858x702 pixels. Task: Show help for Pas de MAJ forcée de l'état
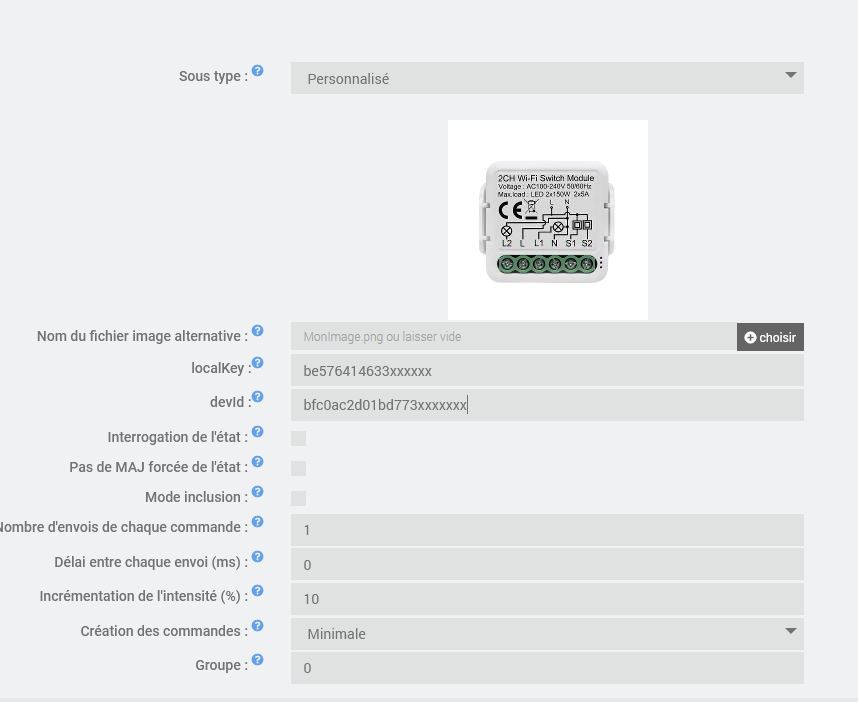click(x=257, y=462)
